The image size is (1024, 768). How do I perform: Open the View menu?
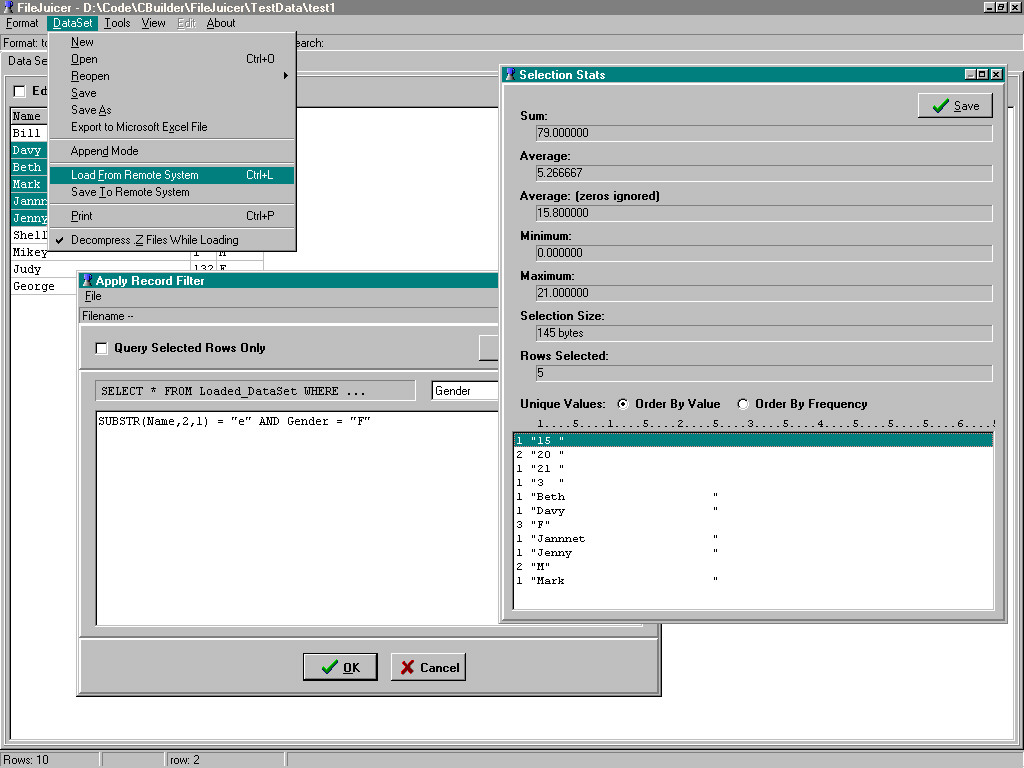(x=153, y=24)
